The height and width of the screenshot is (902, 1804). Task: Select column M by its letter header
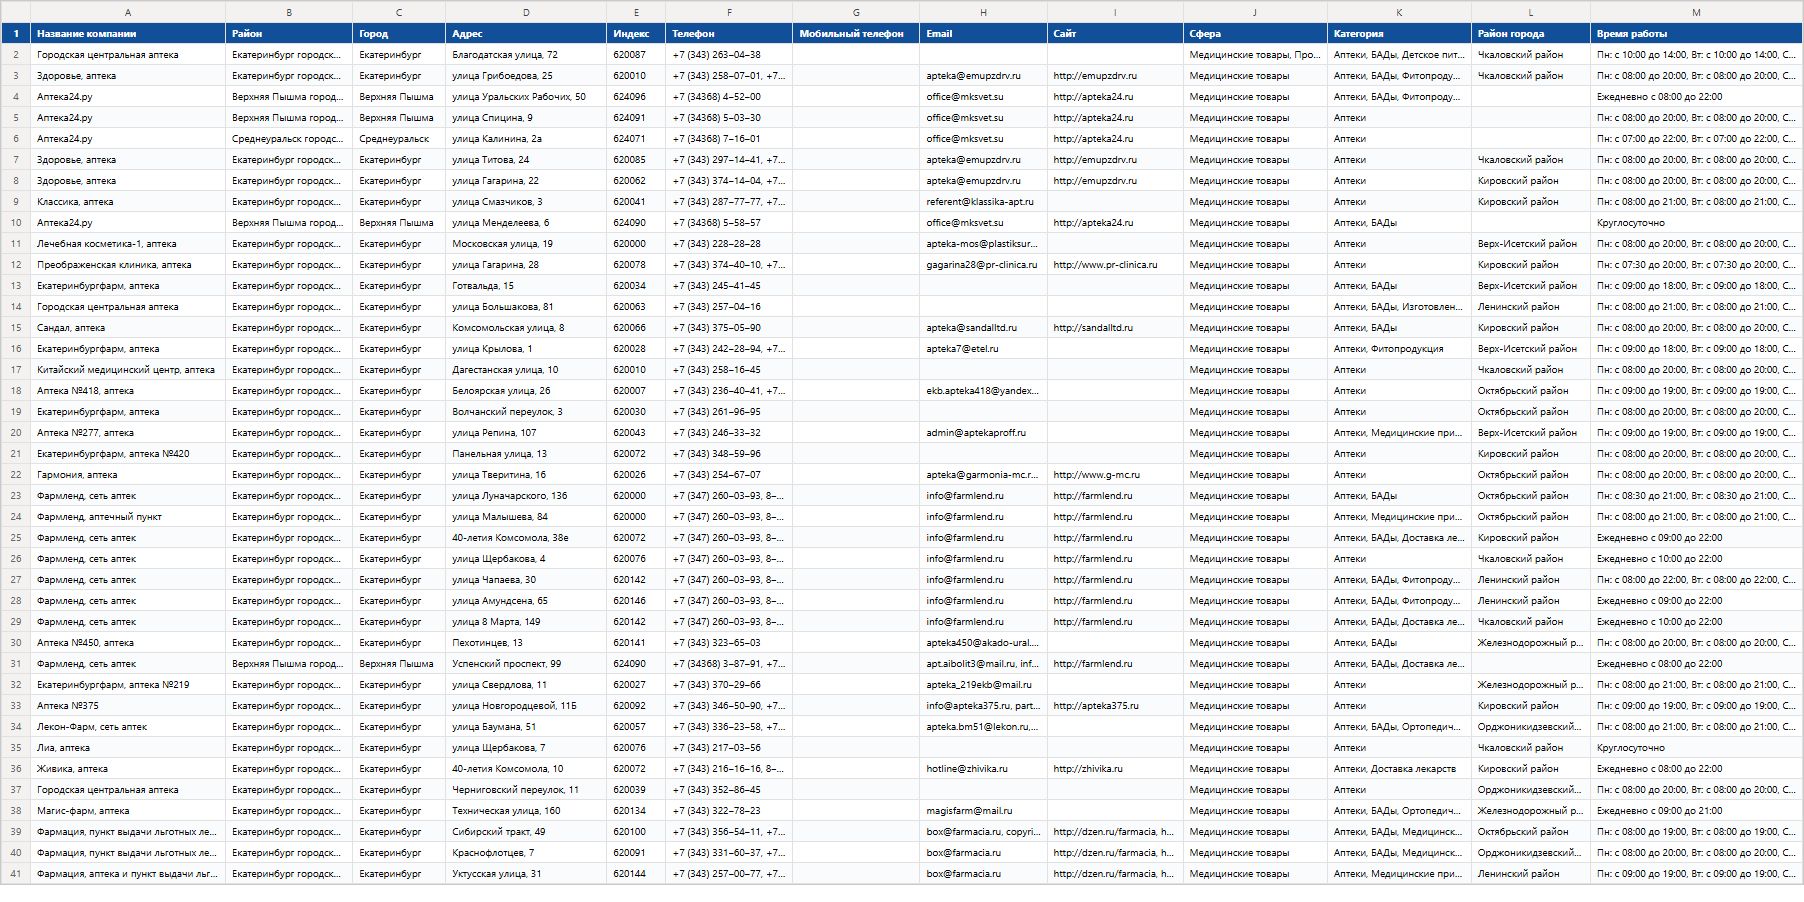pos(1696,12)
